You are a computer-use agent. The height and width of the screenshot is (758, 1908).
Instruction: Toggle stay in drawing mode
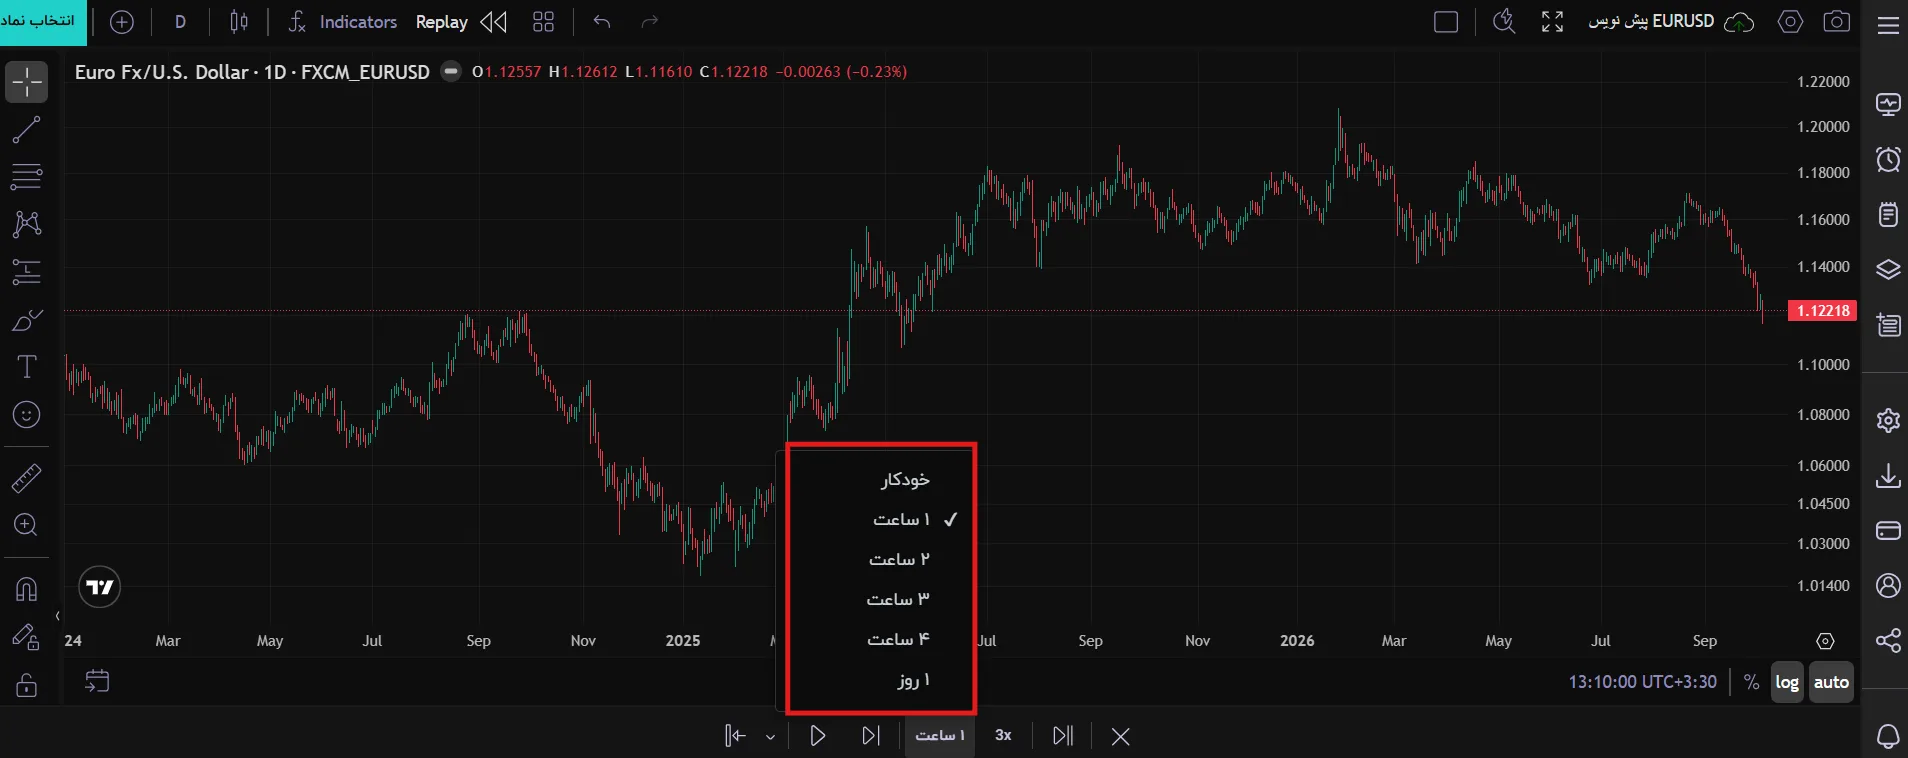tap(27, 637)
